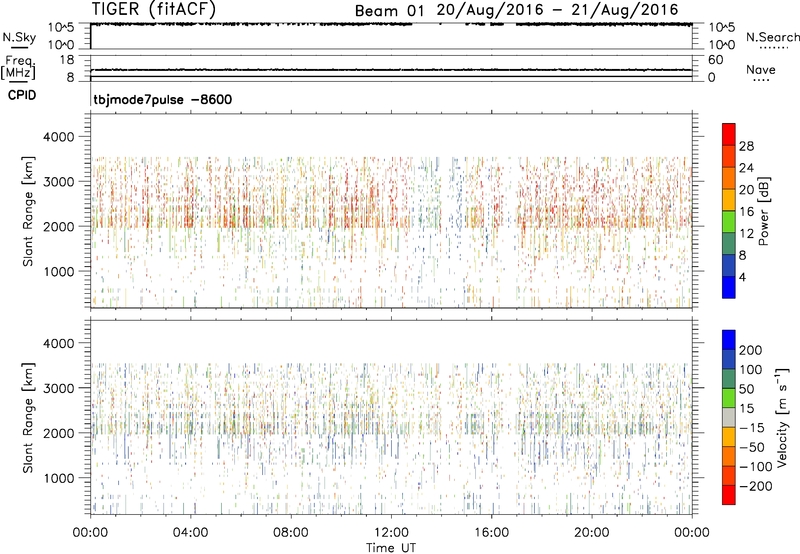
Task: Click the blue bottom segment of the Power colorbar
Action: click(729, 287)
